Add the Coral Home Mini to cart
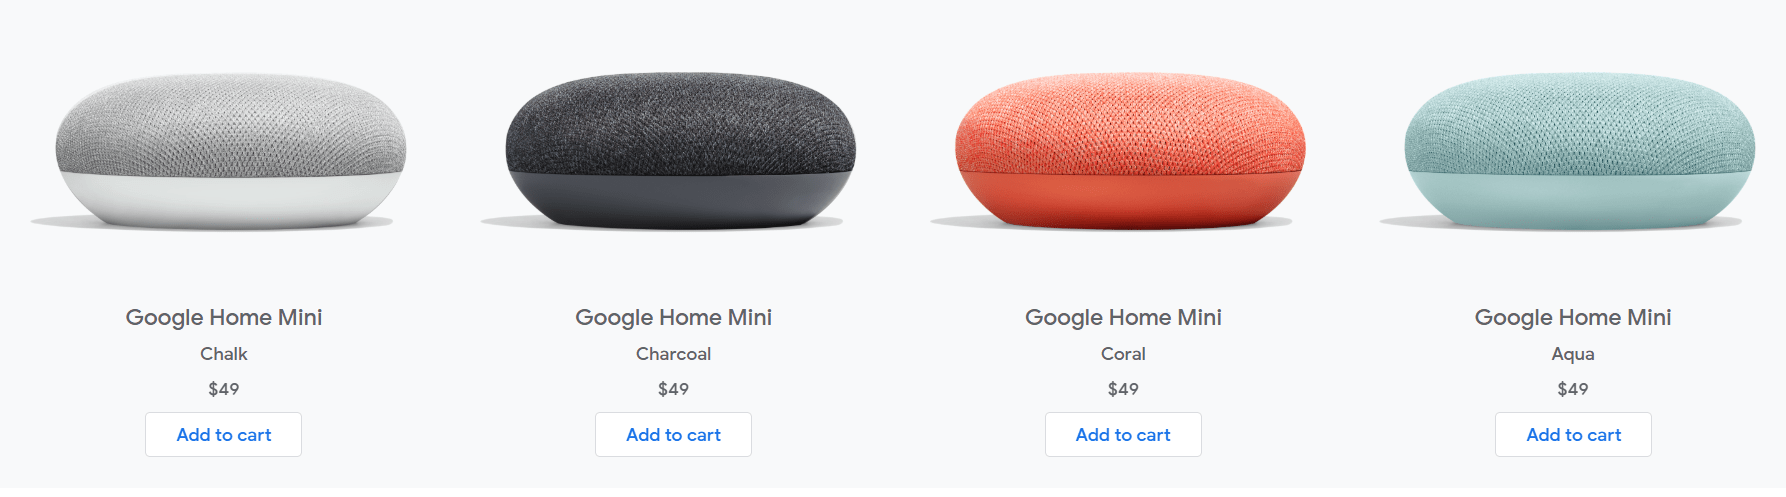Image resolution: width=1786 pixels, height=497 pixels. (x=1123, y=435)
